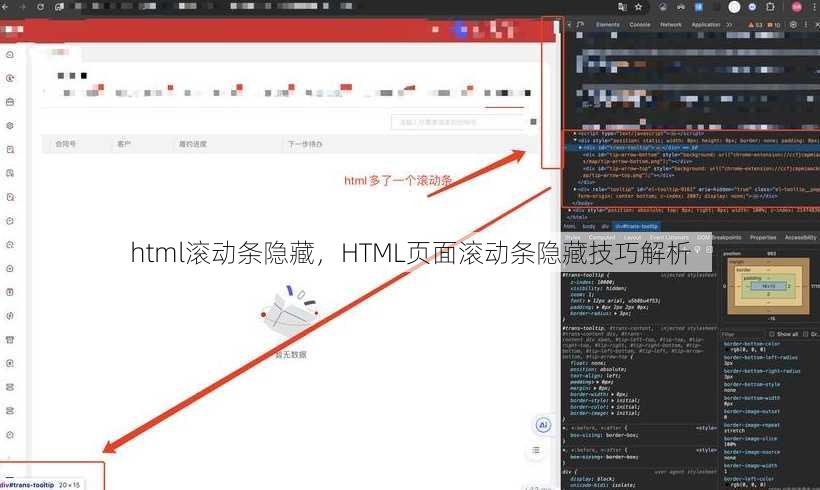Click the border-bottom-left-radius computed property

click(x=761, y=357)
